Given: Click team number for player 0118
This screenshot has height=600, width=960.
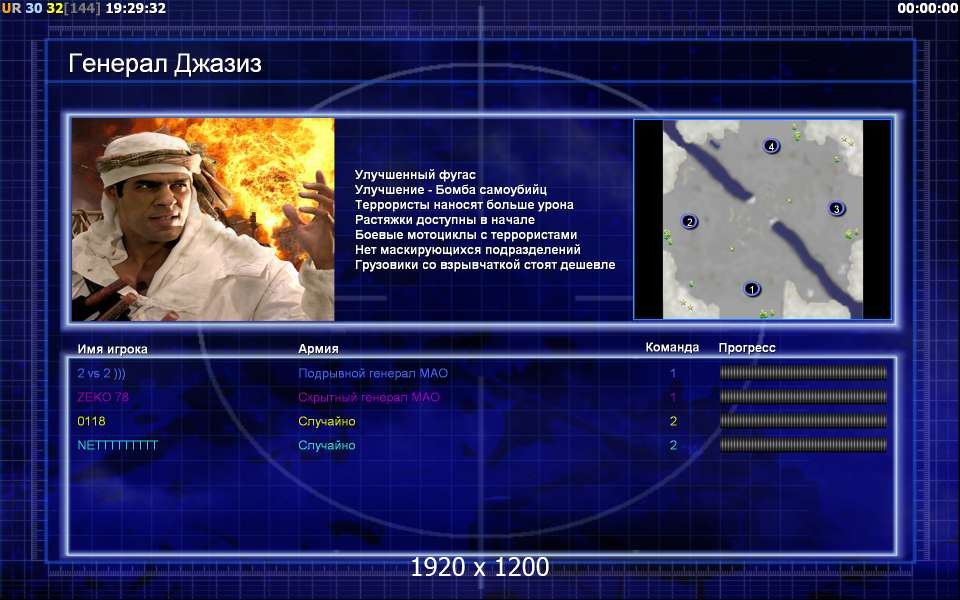Looking at the screenshot, I should 673,421.
